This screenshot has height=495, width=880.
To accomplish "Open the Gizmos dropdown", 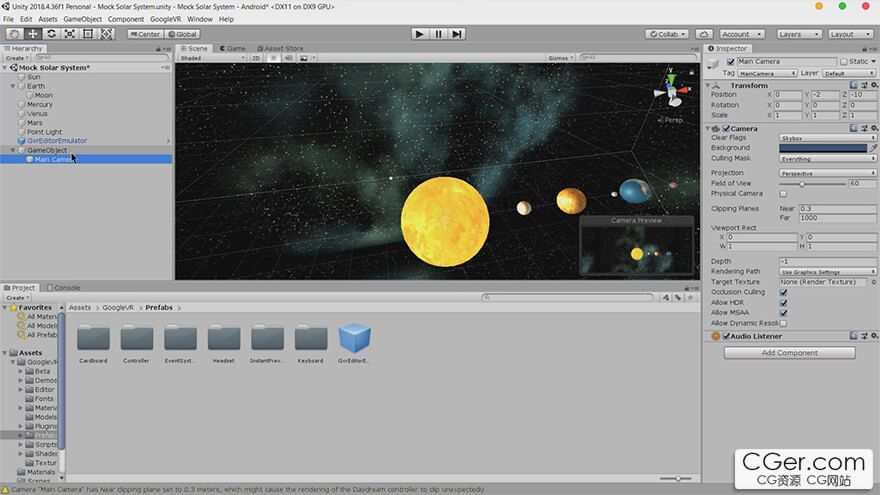I will pos(560,58).
